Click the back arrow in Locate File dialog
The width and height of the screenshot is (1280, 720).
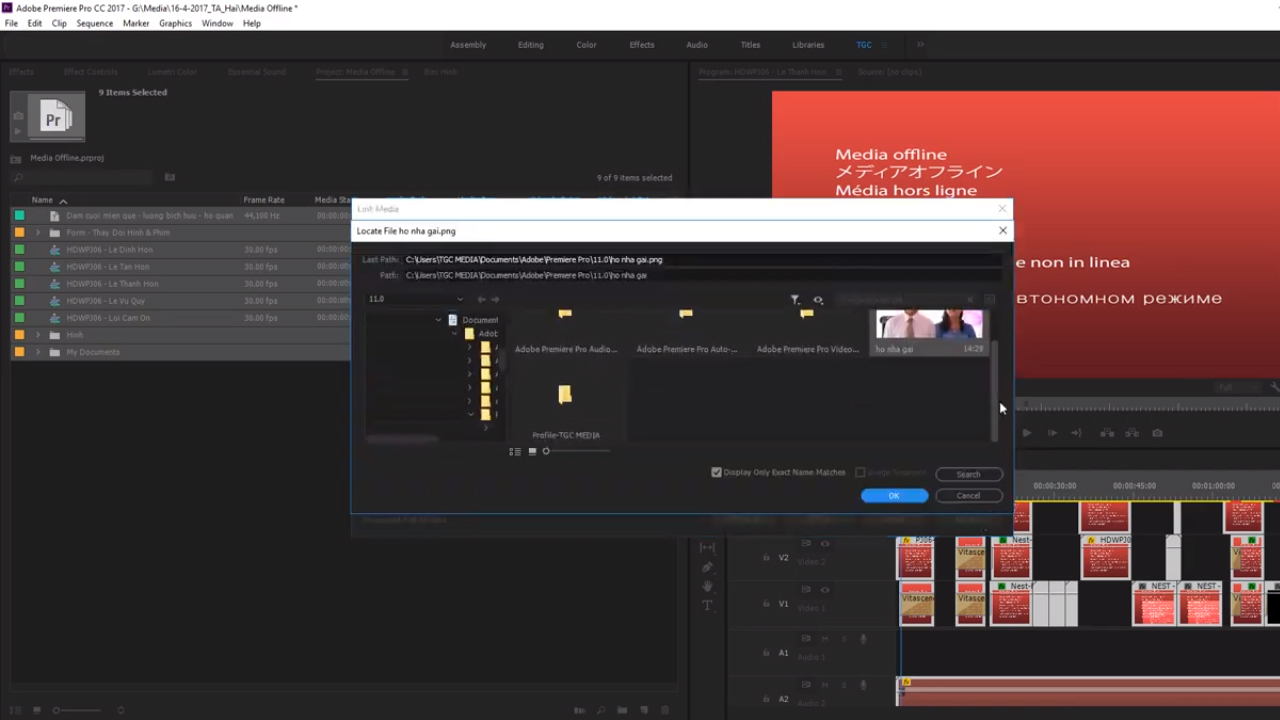point(481,299)
